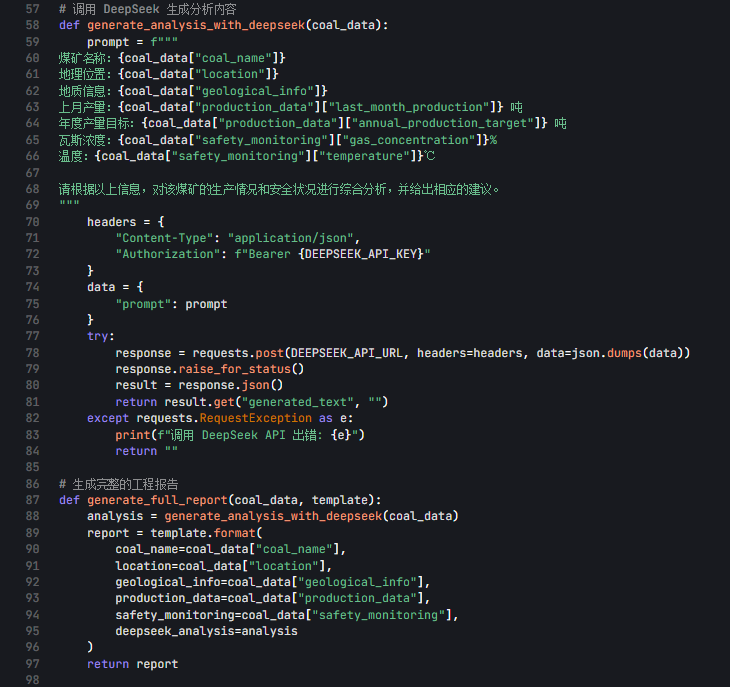Click raise_for_status on line 79
The height and width of the screenshot is (687, 730).
coord(235,369)
